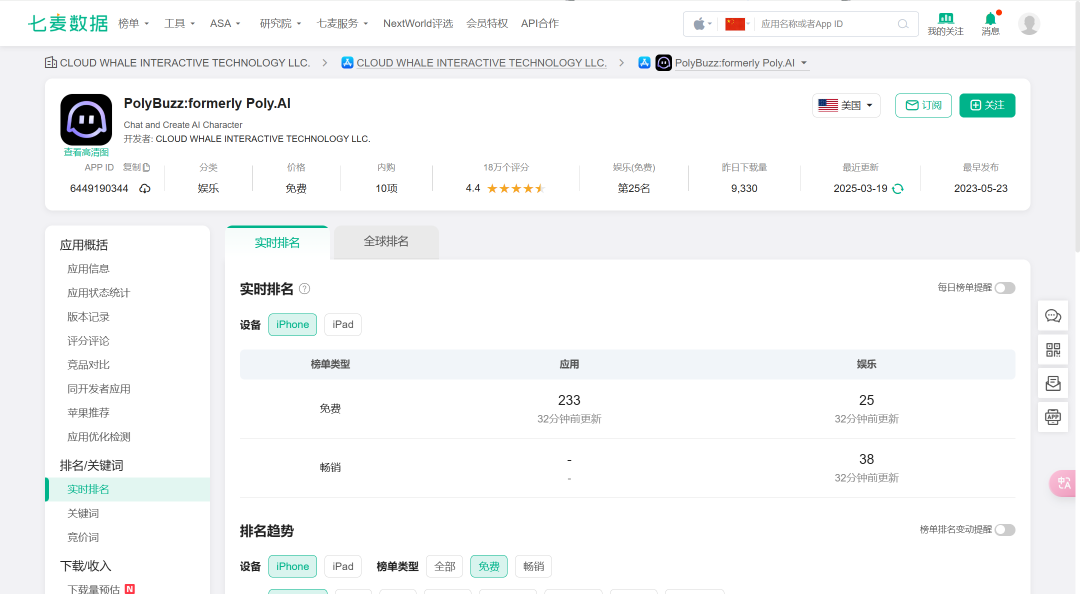1080x594 pixels.
Task: Open 关键词 in the sidebar
Action: [x=83, y=513]
